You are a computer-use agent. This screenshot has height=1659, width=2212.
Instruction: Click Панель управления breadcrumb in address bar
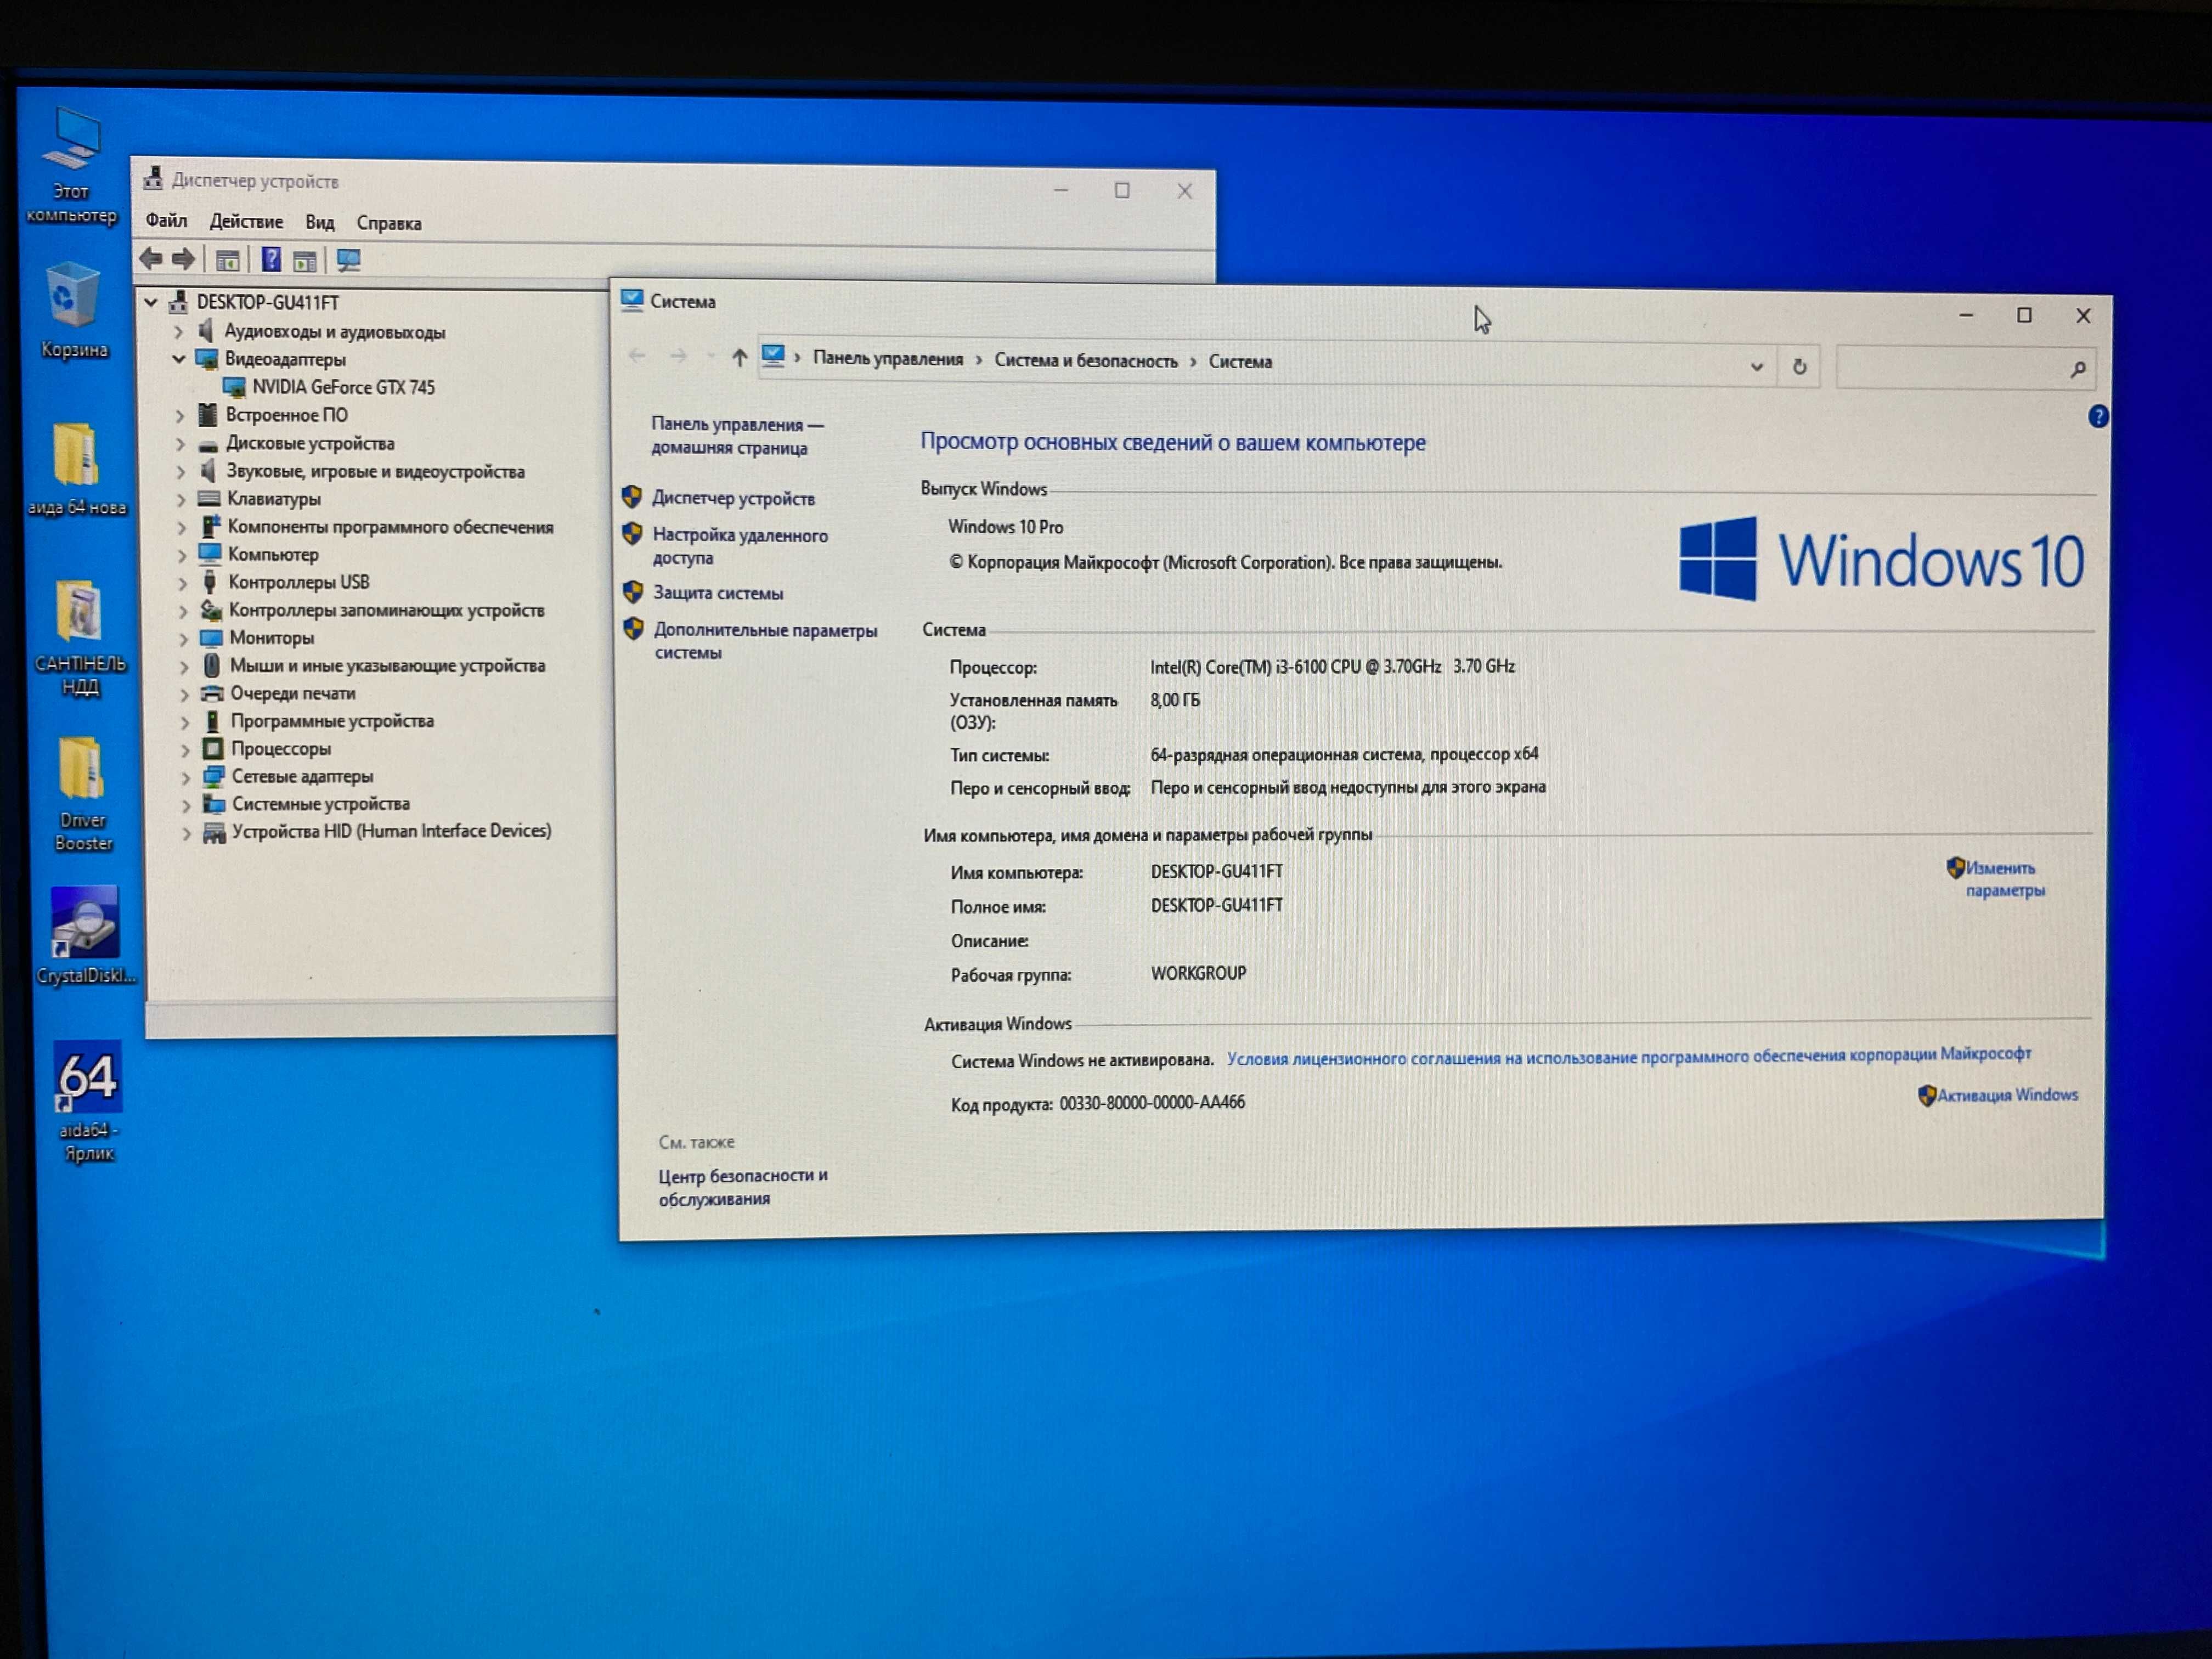click(888, 359)
